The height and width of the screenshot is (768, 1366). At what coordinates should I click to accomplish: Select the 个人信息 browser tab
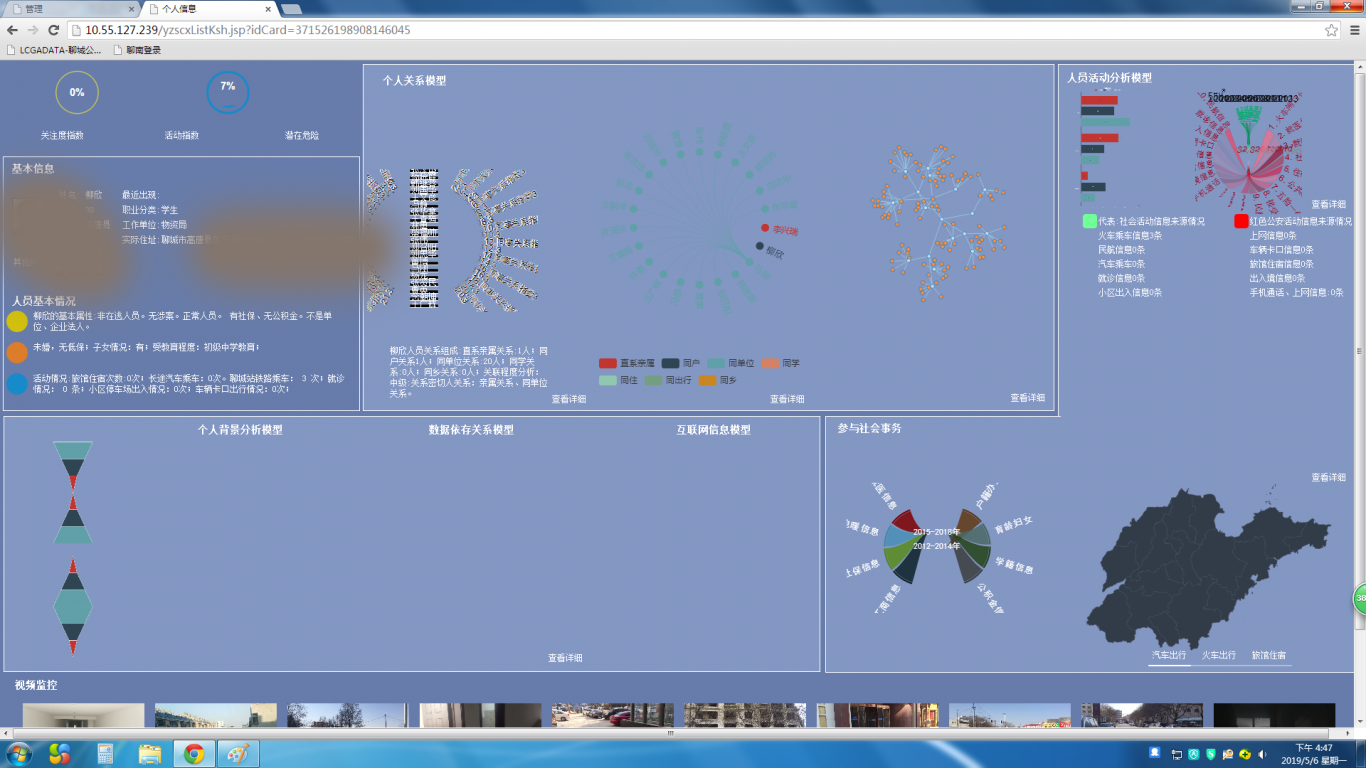(x=210, y=9)
